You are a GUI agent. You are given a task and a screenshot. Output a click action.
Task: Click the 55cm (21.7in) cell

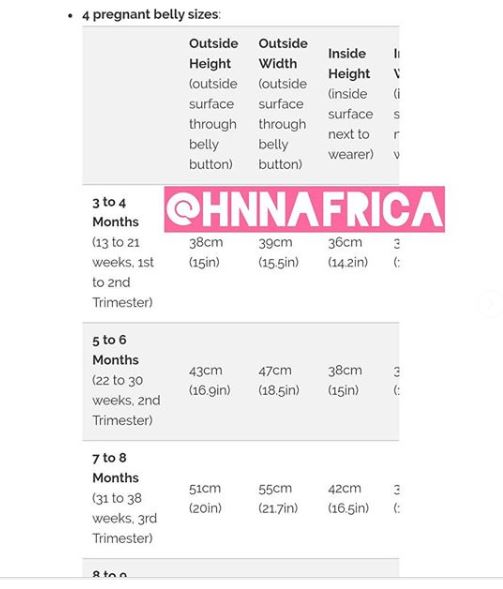click(x=278, y=498)
